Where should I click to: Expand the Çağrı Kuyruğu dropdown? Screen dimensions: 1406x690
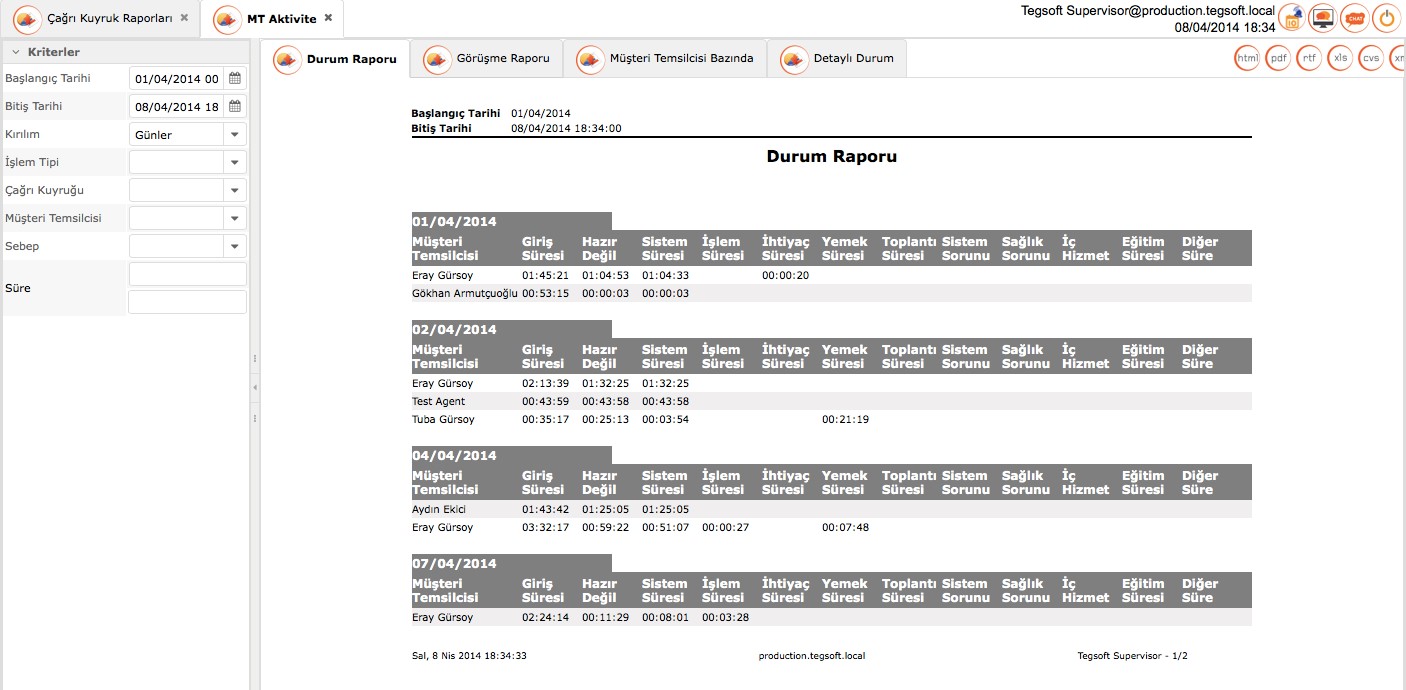(234, 190)
